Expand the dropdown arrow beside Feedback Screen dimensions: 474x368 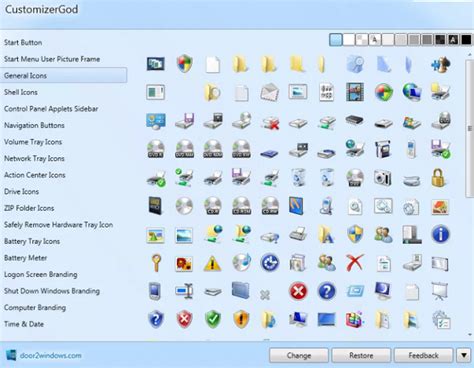pyautogui.click(x=464, y=355)
